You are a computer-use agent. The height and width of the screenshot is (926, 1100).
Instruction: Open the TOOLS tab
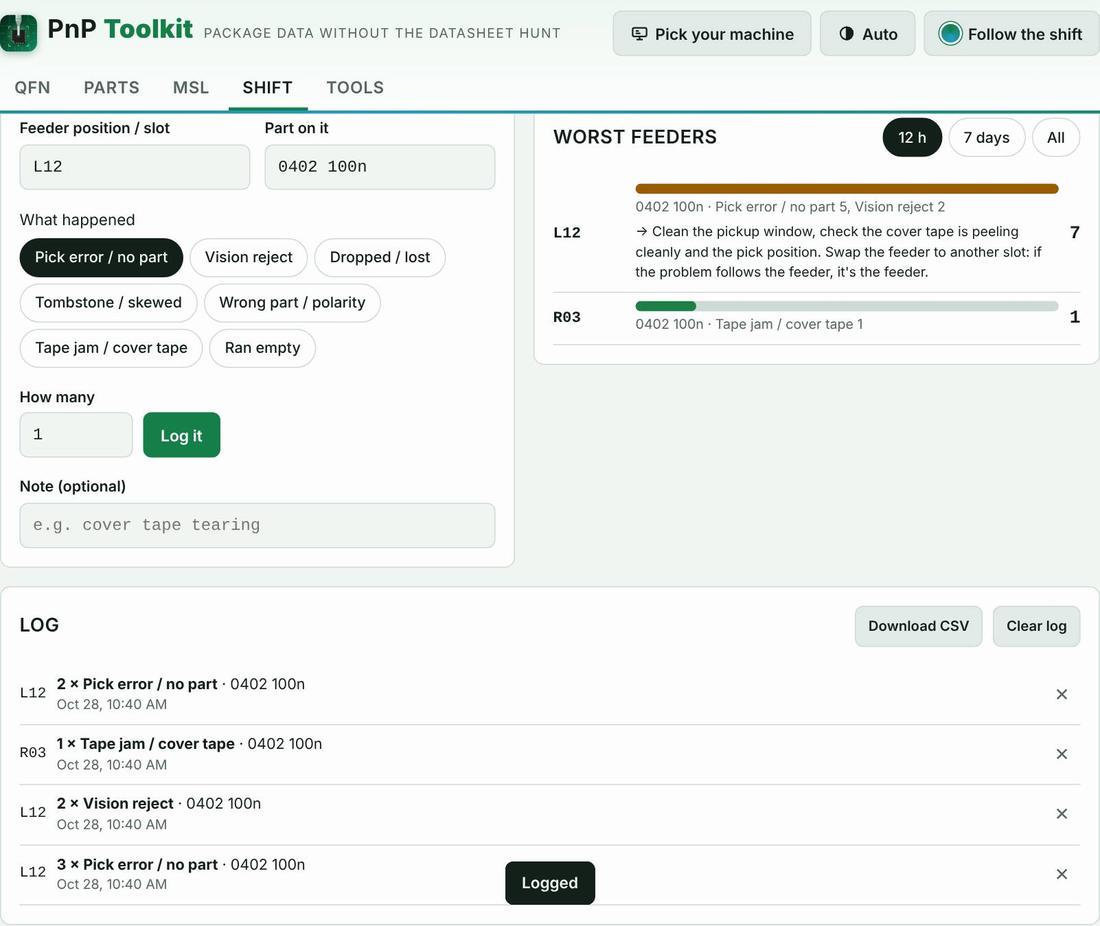pyautogui.click(x=355, y=88)
